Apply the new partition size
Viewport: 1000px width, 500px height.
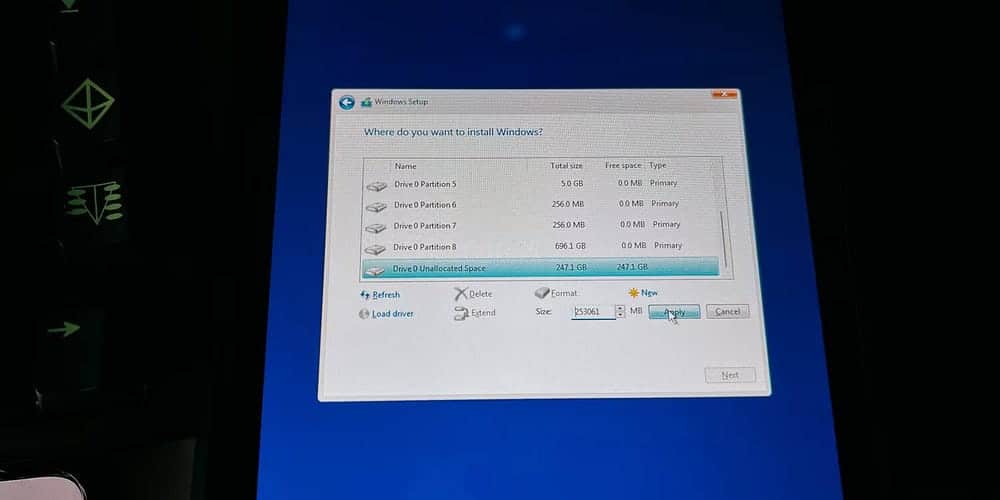674,312
